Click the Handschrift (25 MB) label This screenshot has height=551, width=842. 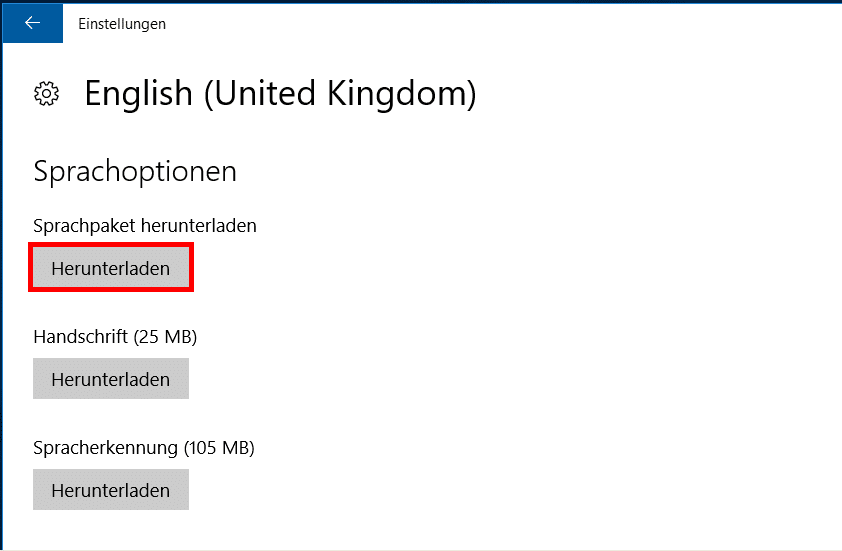(x=115, y=337)
